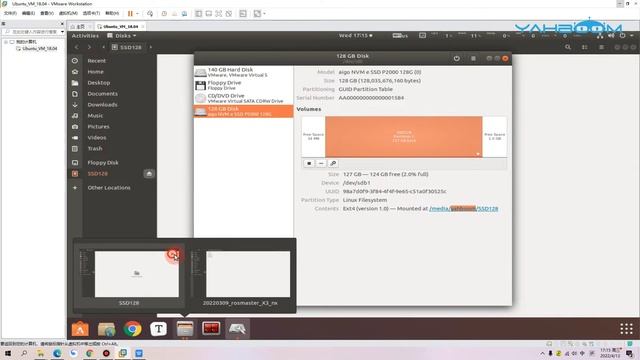The height and width of the screenshot is (360, 640).
Task: Delete selected partition with minus button
Action: click(x=321, y=163)
